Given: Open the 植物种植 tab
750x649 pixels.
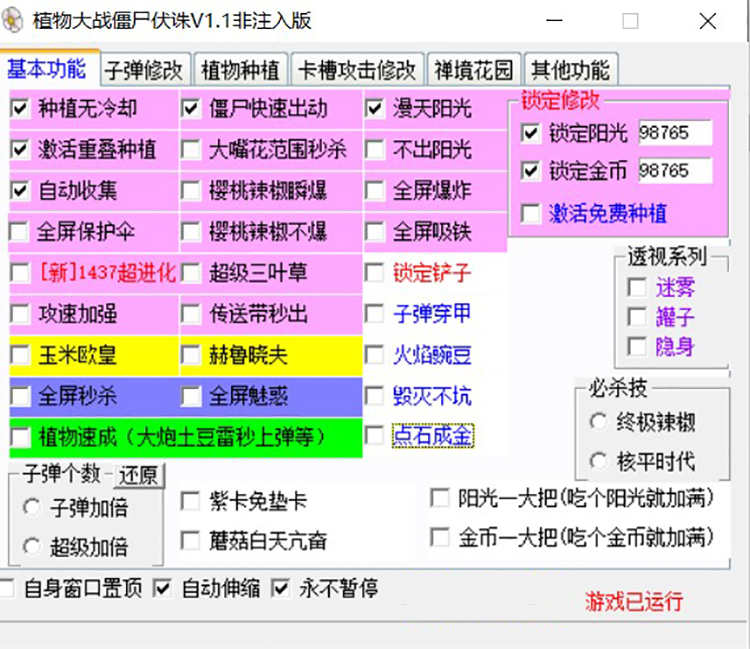Looking at the screenshot, I should pos(240,70).
